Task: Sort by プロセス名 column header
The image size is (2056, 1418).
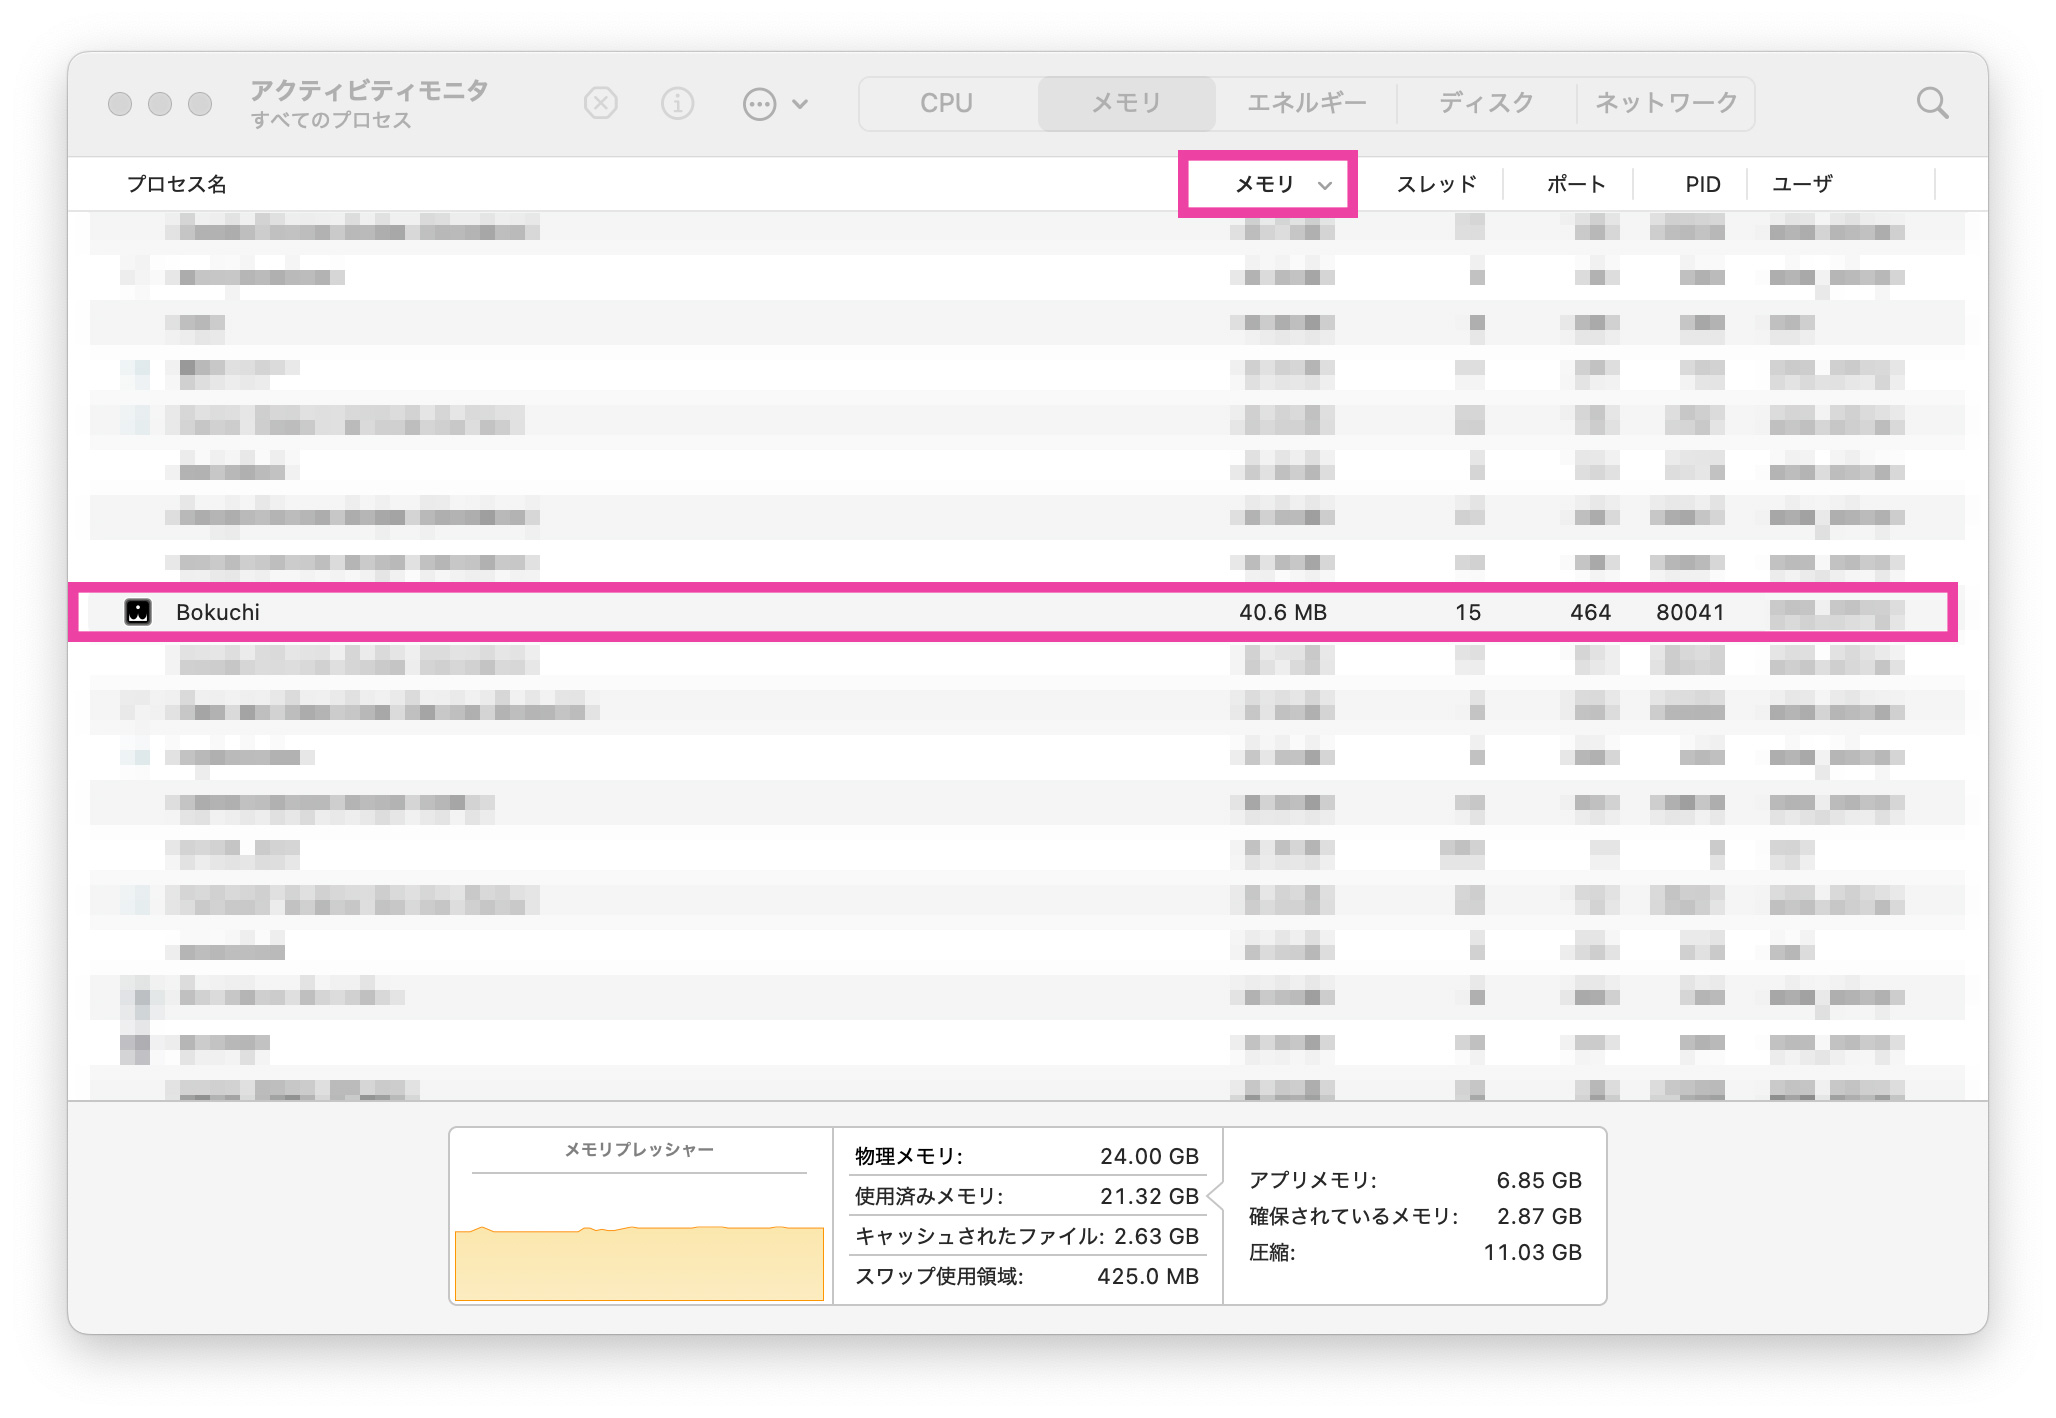Action: pyautogui.click(x=177, y=184)
